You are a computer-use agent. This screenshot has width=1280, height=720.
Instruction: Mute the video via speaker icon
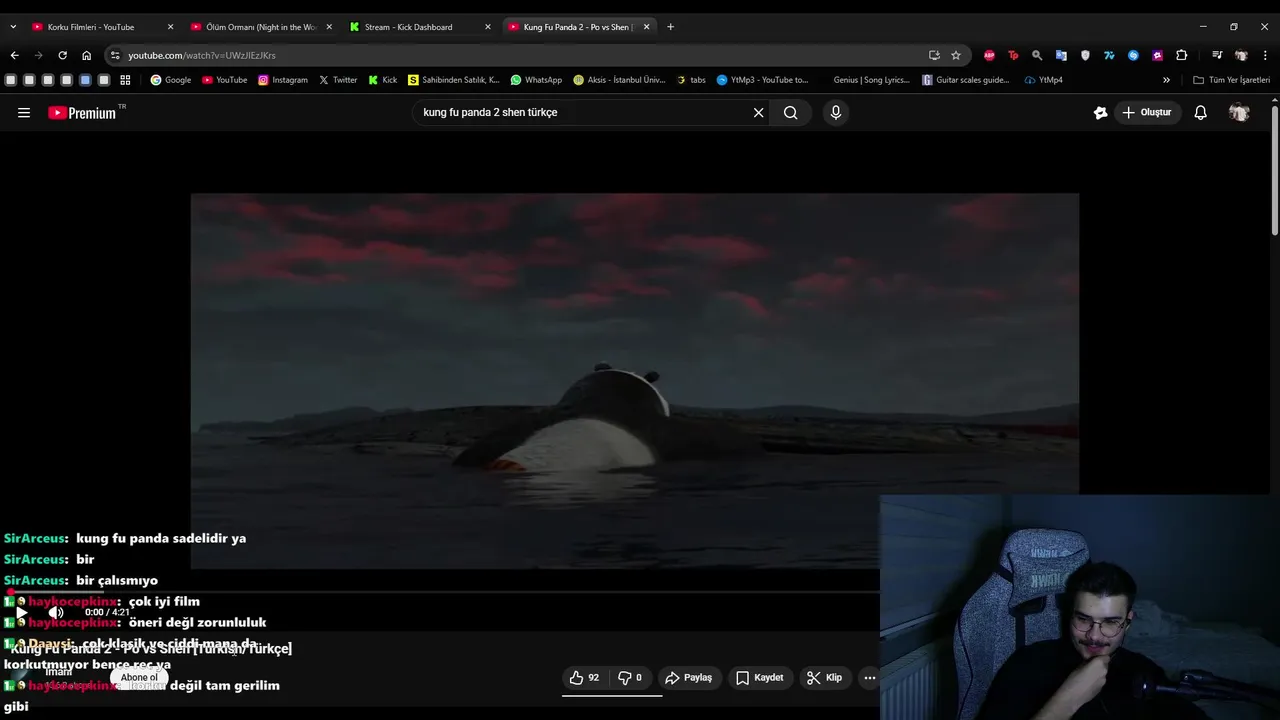coord(57,613)
